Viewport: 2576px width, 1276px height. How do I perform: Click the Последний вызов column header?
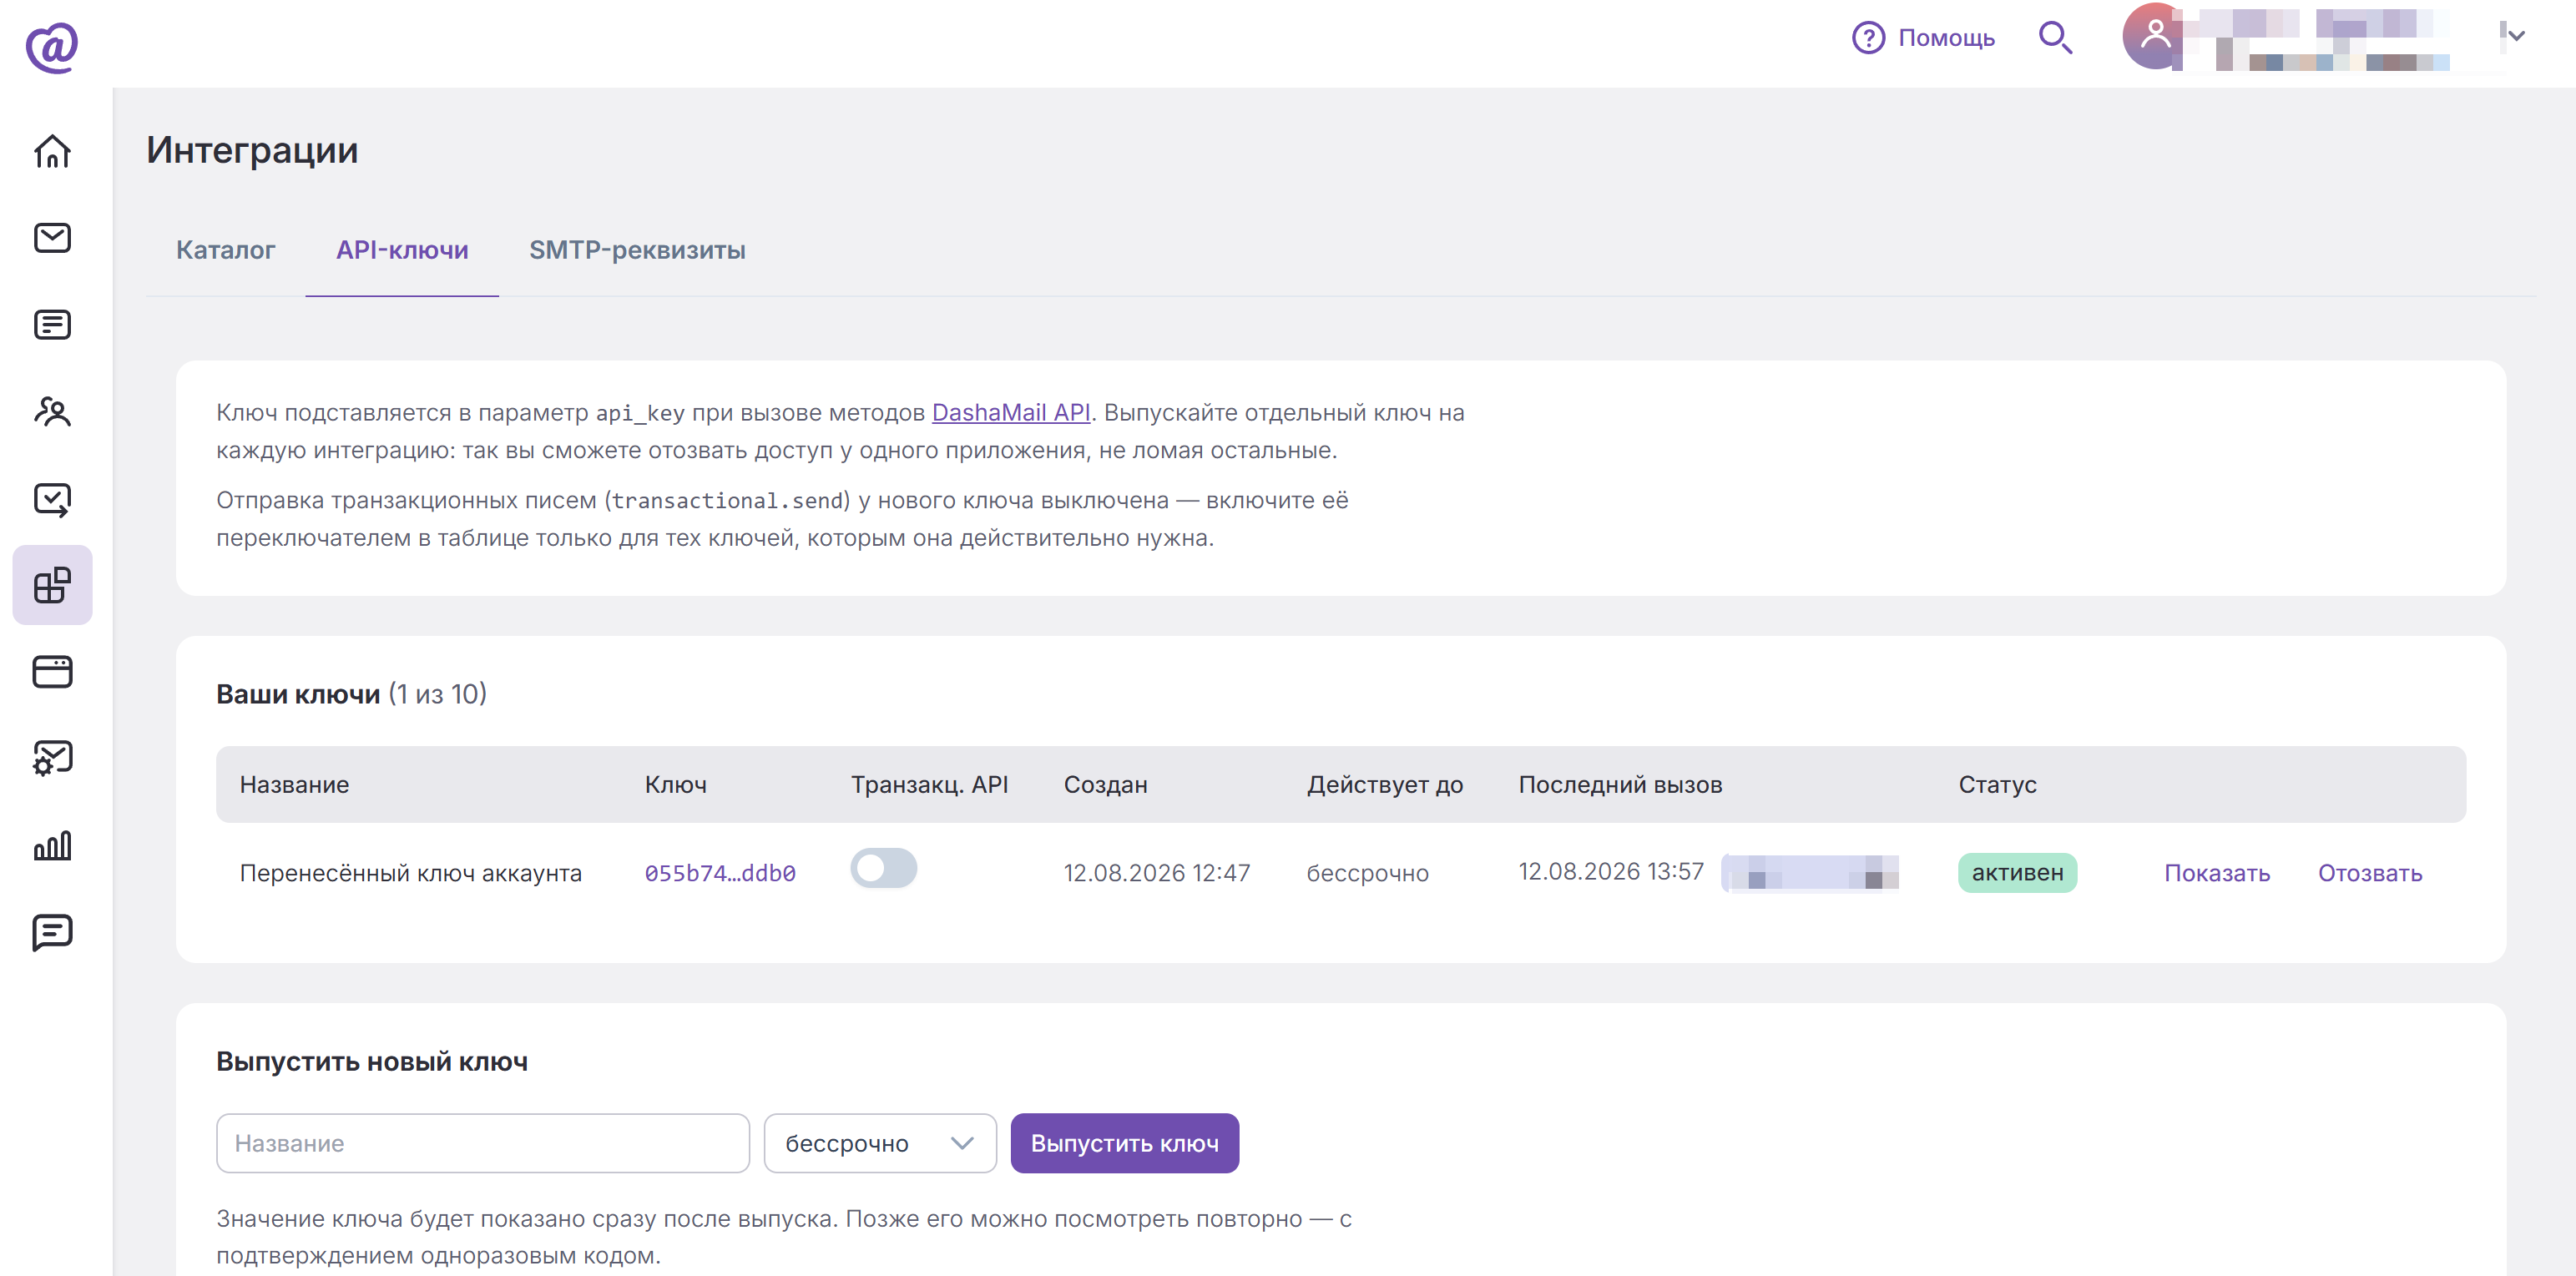coord(1620,785)
